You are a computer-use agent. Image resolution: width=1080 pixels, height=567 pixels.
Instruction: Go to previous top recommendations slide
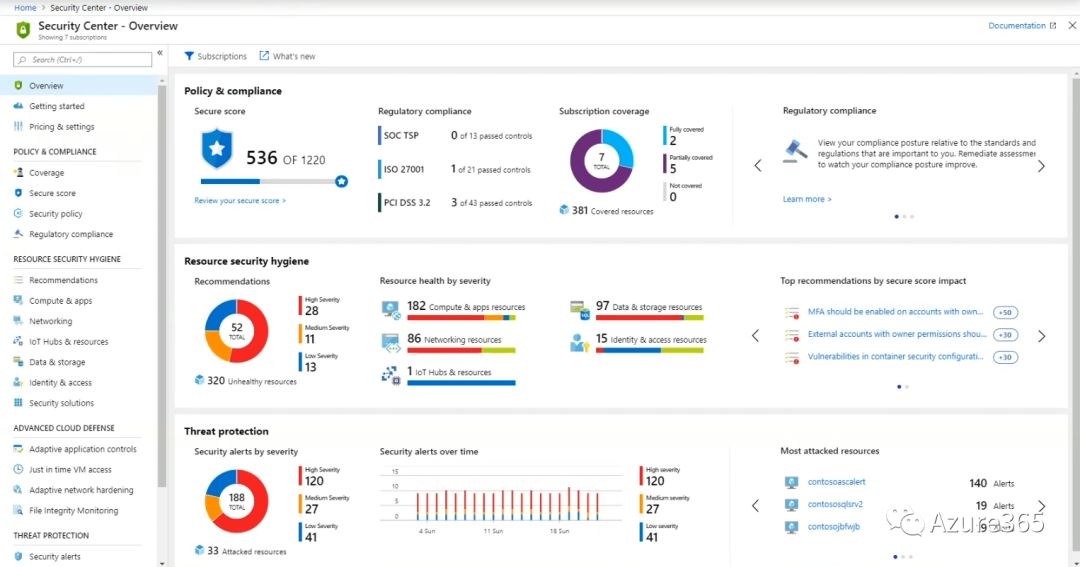[x=756, y=336]
